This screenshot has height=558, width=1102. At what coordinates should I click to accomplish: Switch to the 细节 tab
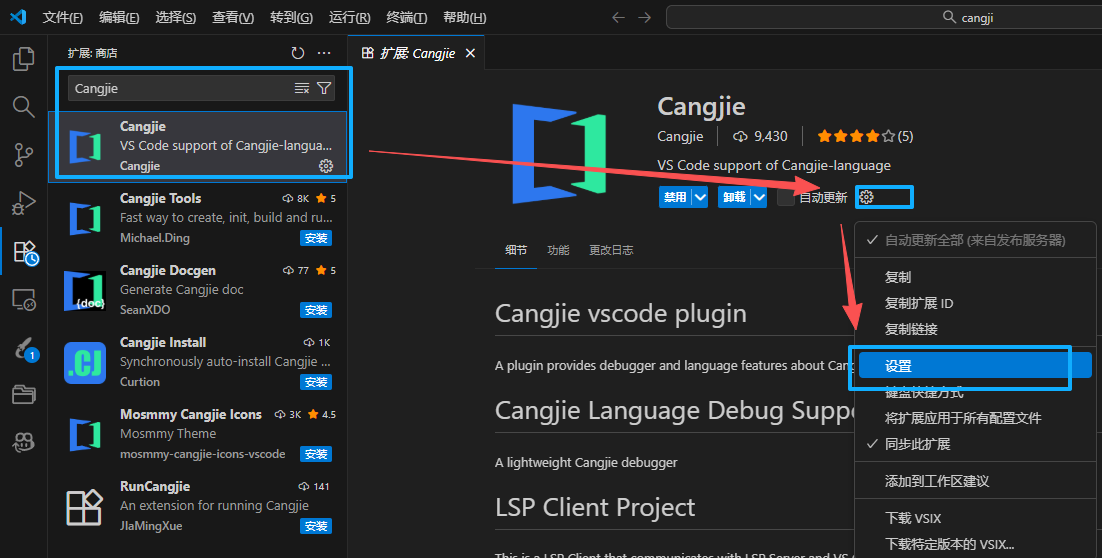(516, 250)
